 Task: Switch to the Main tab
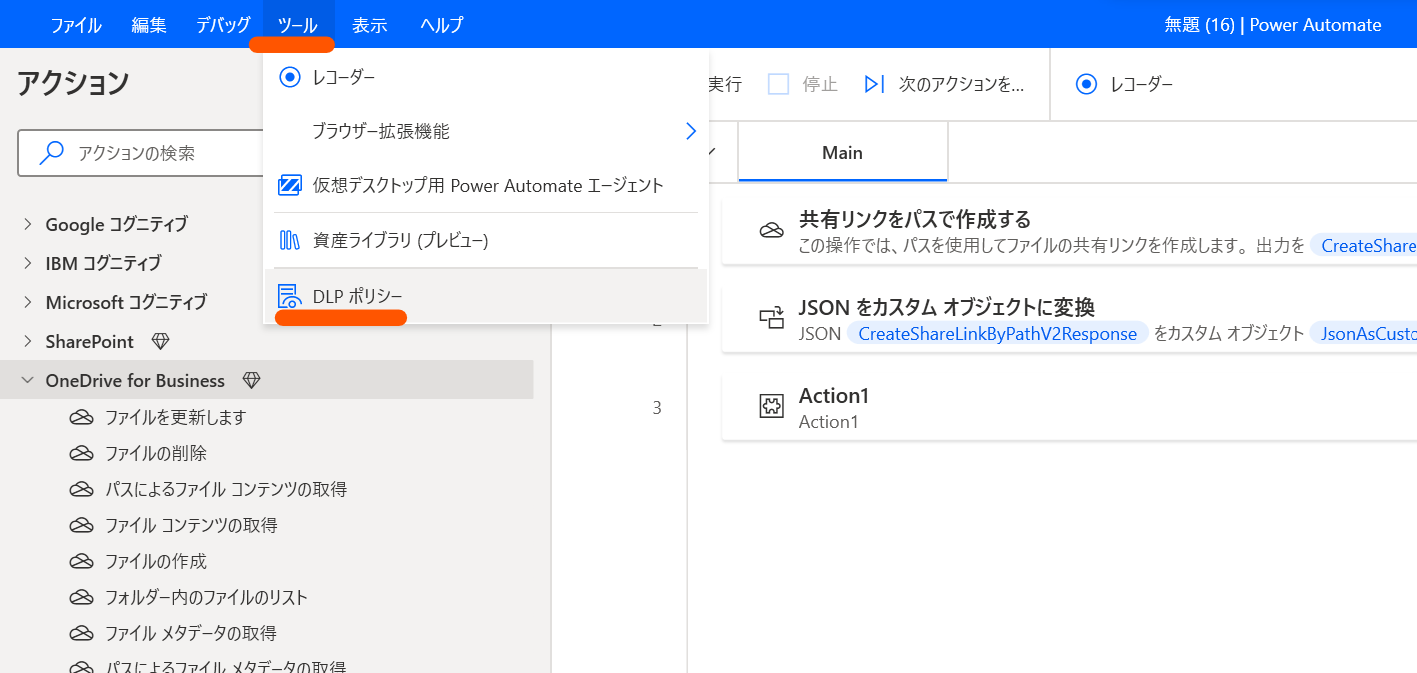click(842, 152)
